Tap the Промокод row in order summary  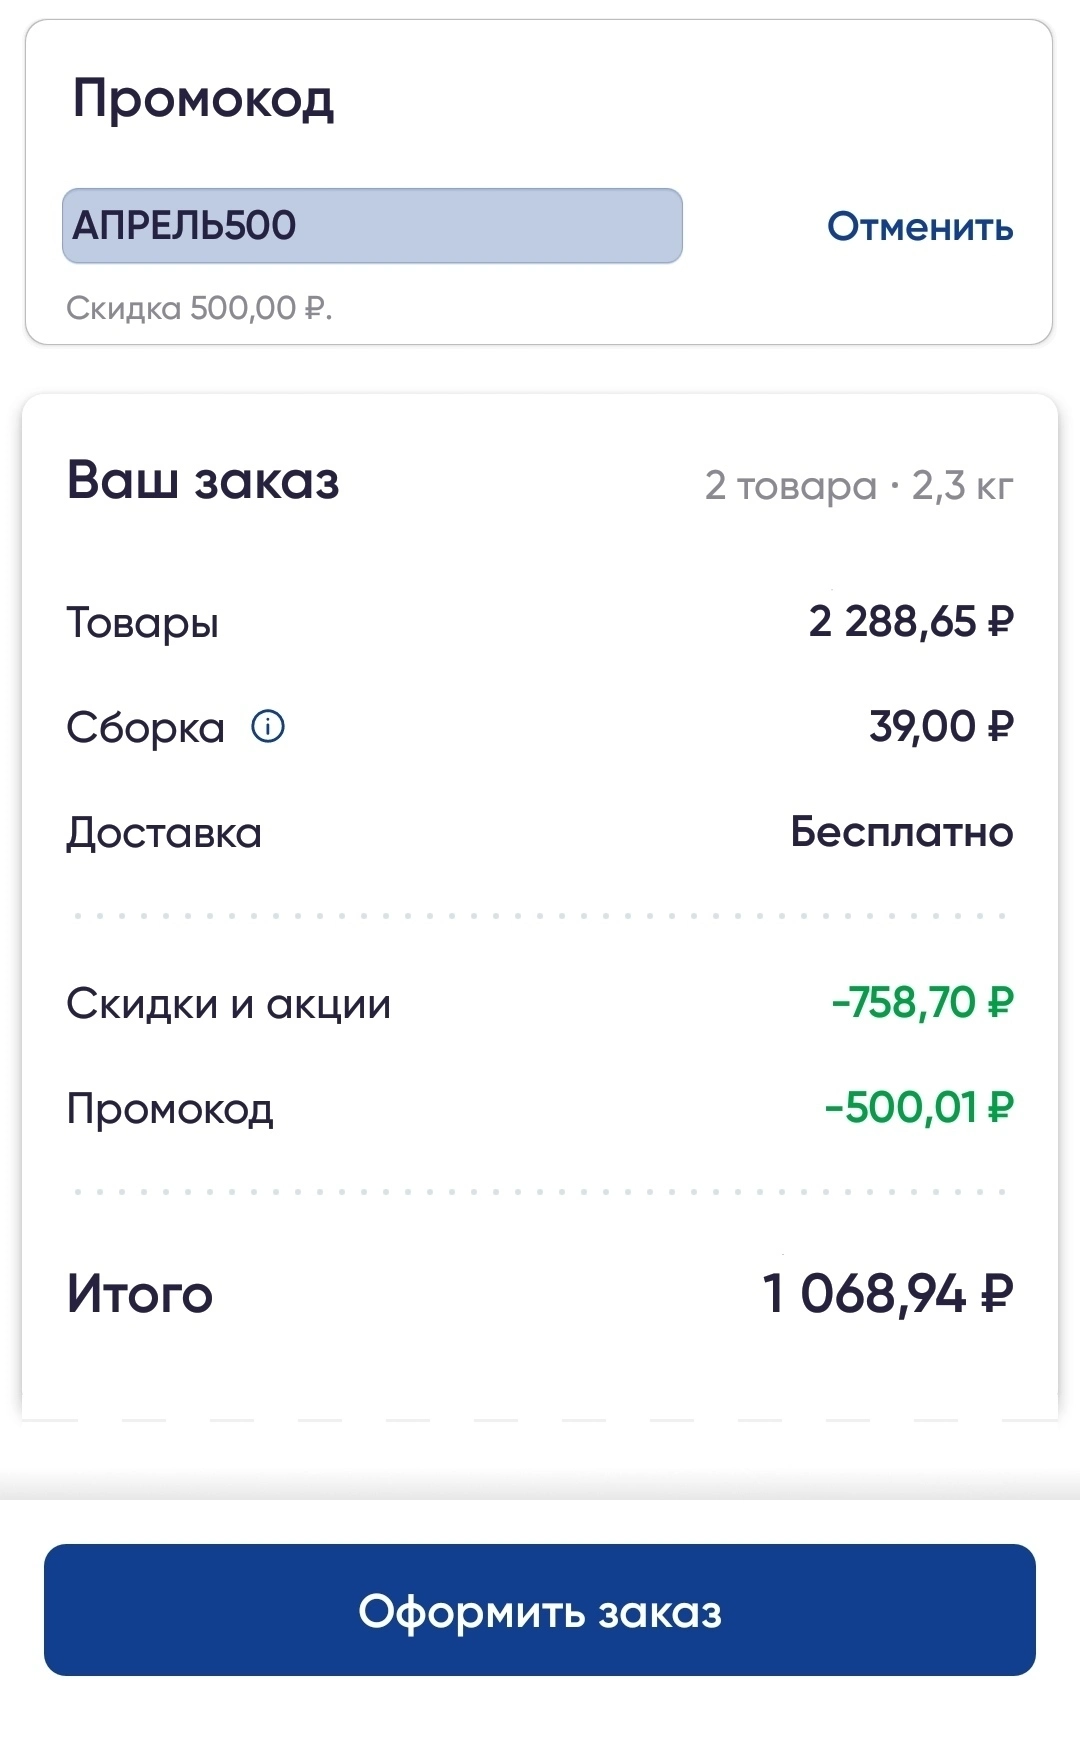[x=170, y=1109]
